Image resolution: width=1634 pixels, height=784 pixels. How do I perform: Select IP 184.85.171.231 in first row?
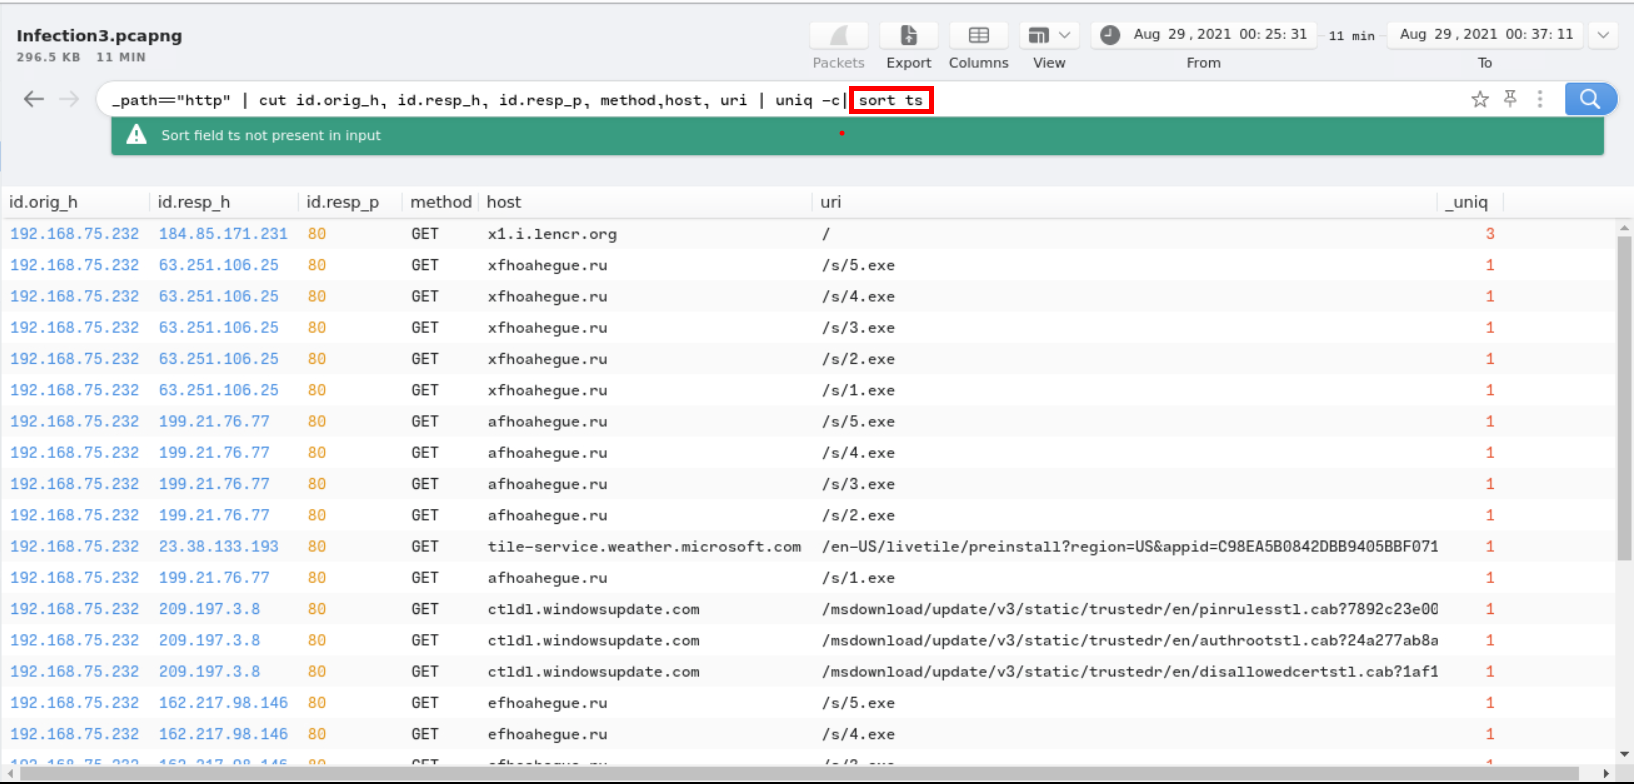223,234
